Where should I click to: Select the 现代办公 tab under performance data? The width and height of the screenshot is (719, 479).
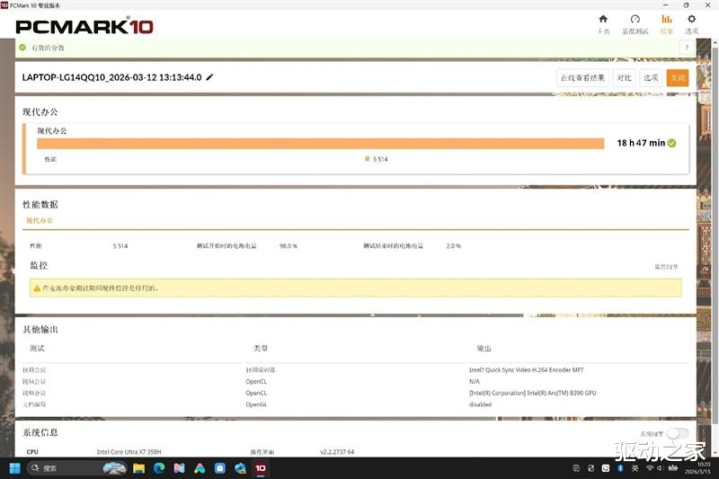pyautogui.click(x=39, y=220)
